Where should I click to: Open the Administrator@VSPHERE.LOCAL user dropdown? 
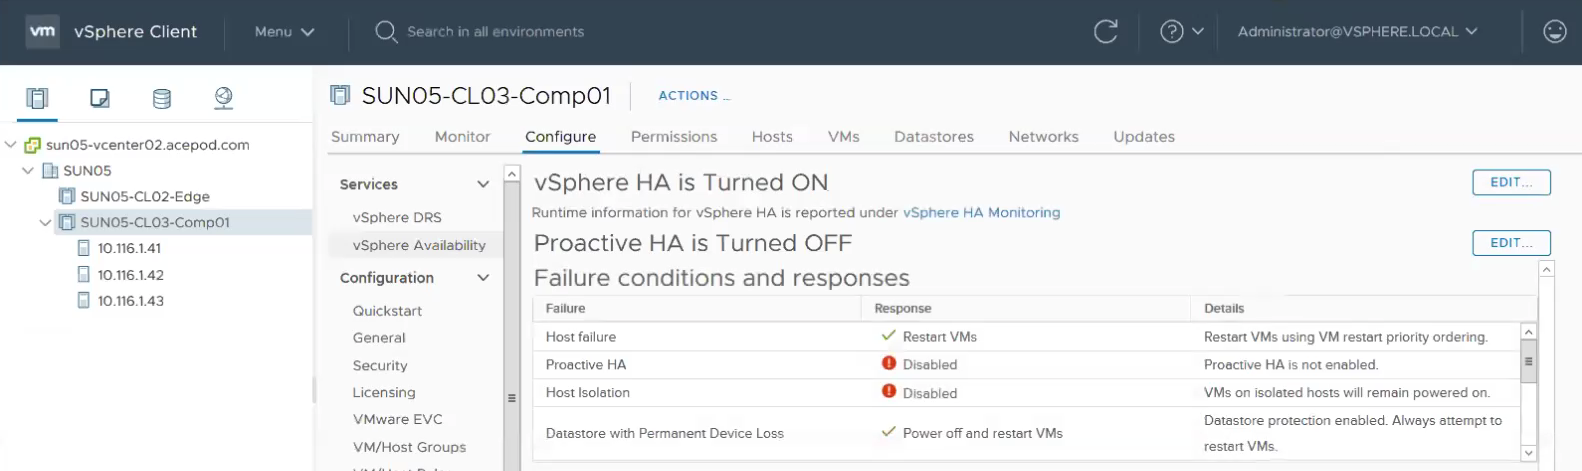[x=1357, y=32]
